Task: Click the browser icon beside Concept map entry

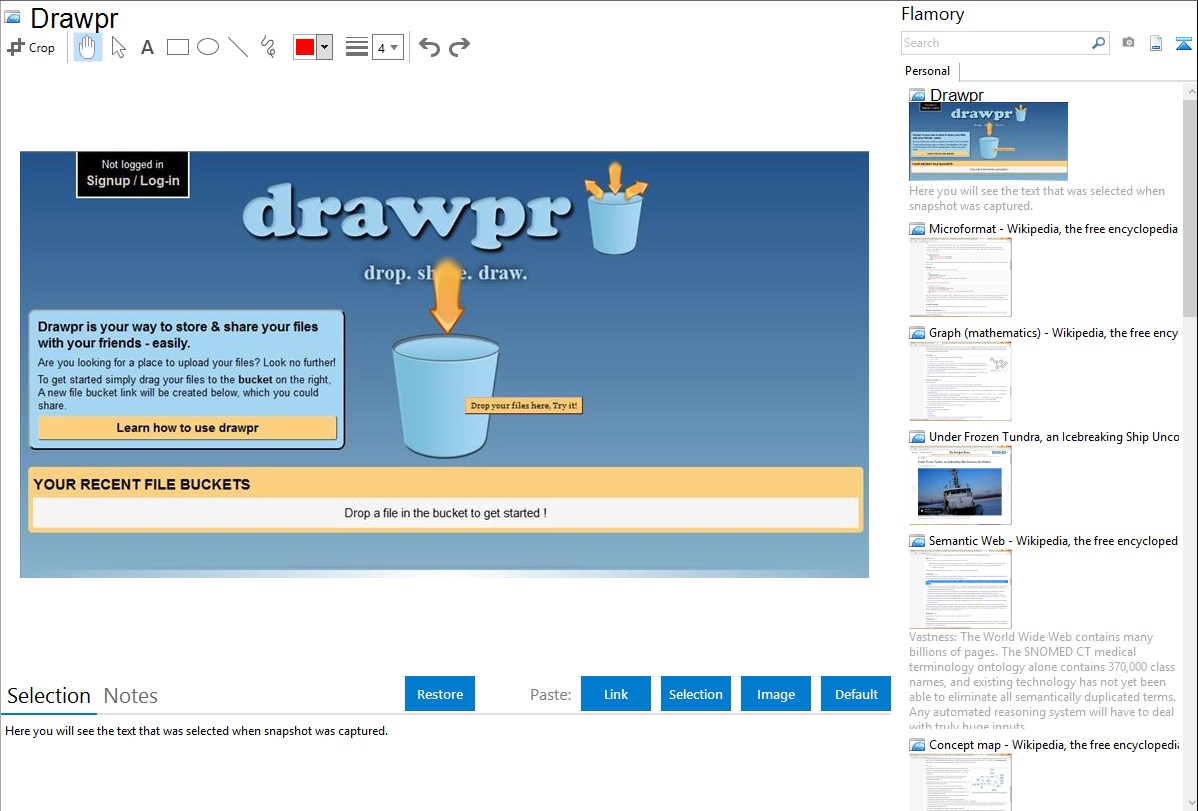Action: (918, 745)
